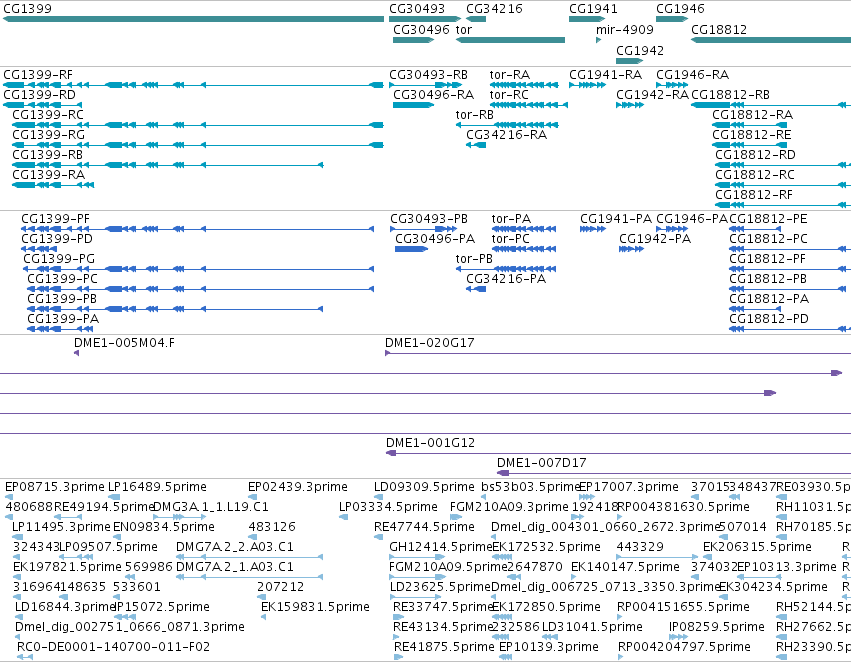Select the CG30493 gene feature
The width and height of the screenshot is (851, 662).
tap(425, 19)
